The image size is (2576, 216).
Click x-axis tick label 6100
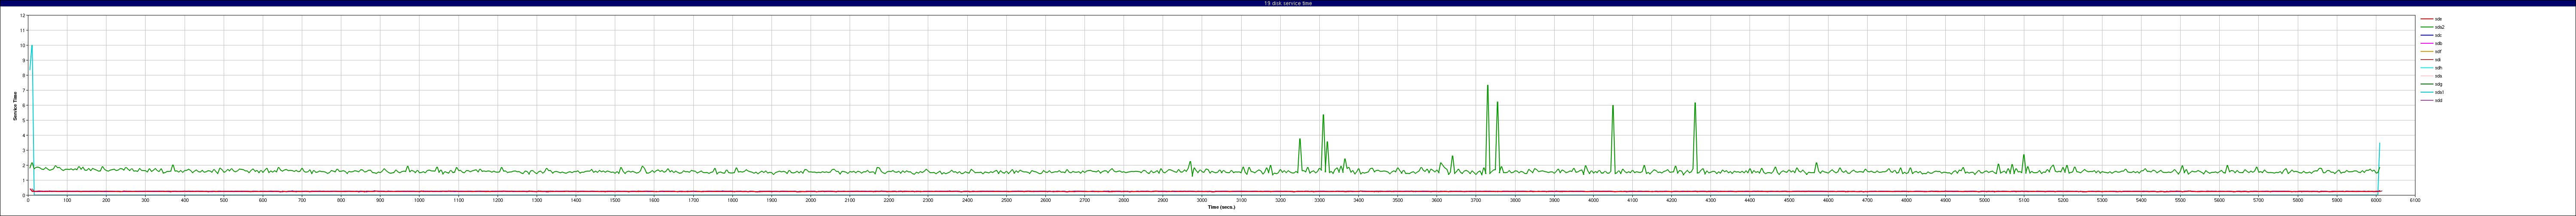pos(2415,200)
